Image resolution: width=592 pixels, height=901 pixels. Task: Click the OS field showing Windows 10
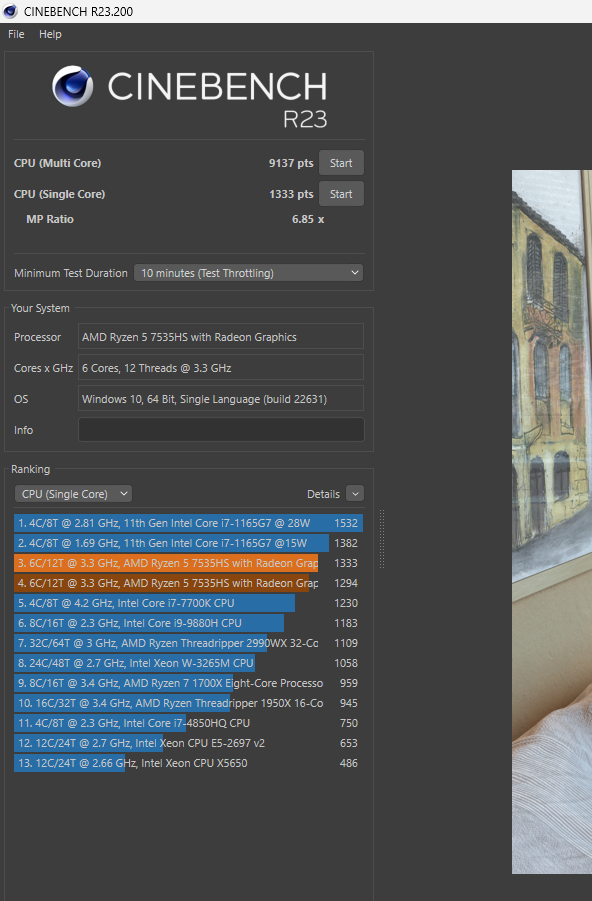pyautogui.click(x=221, y=399)
